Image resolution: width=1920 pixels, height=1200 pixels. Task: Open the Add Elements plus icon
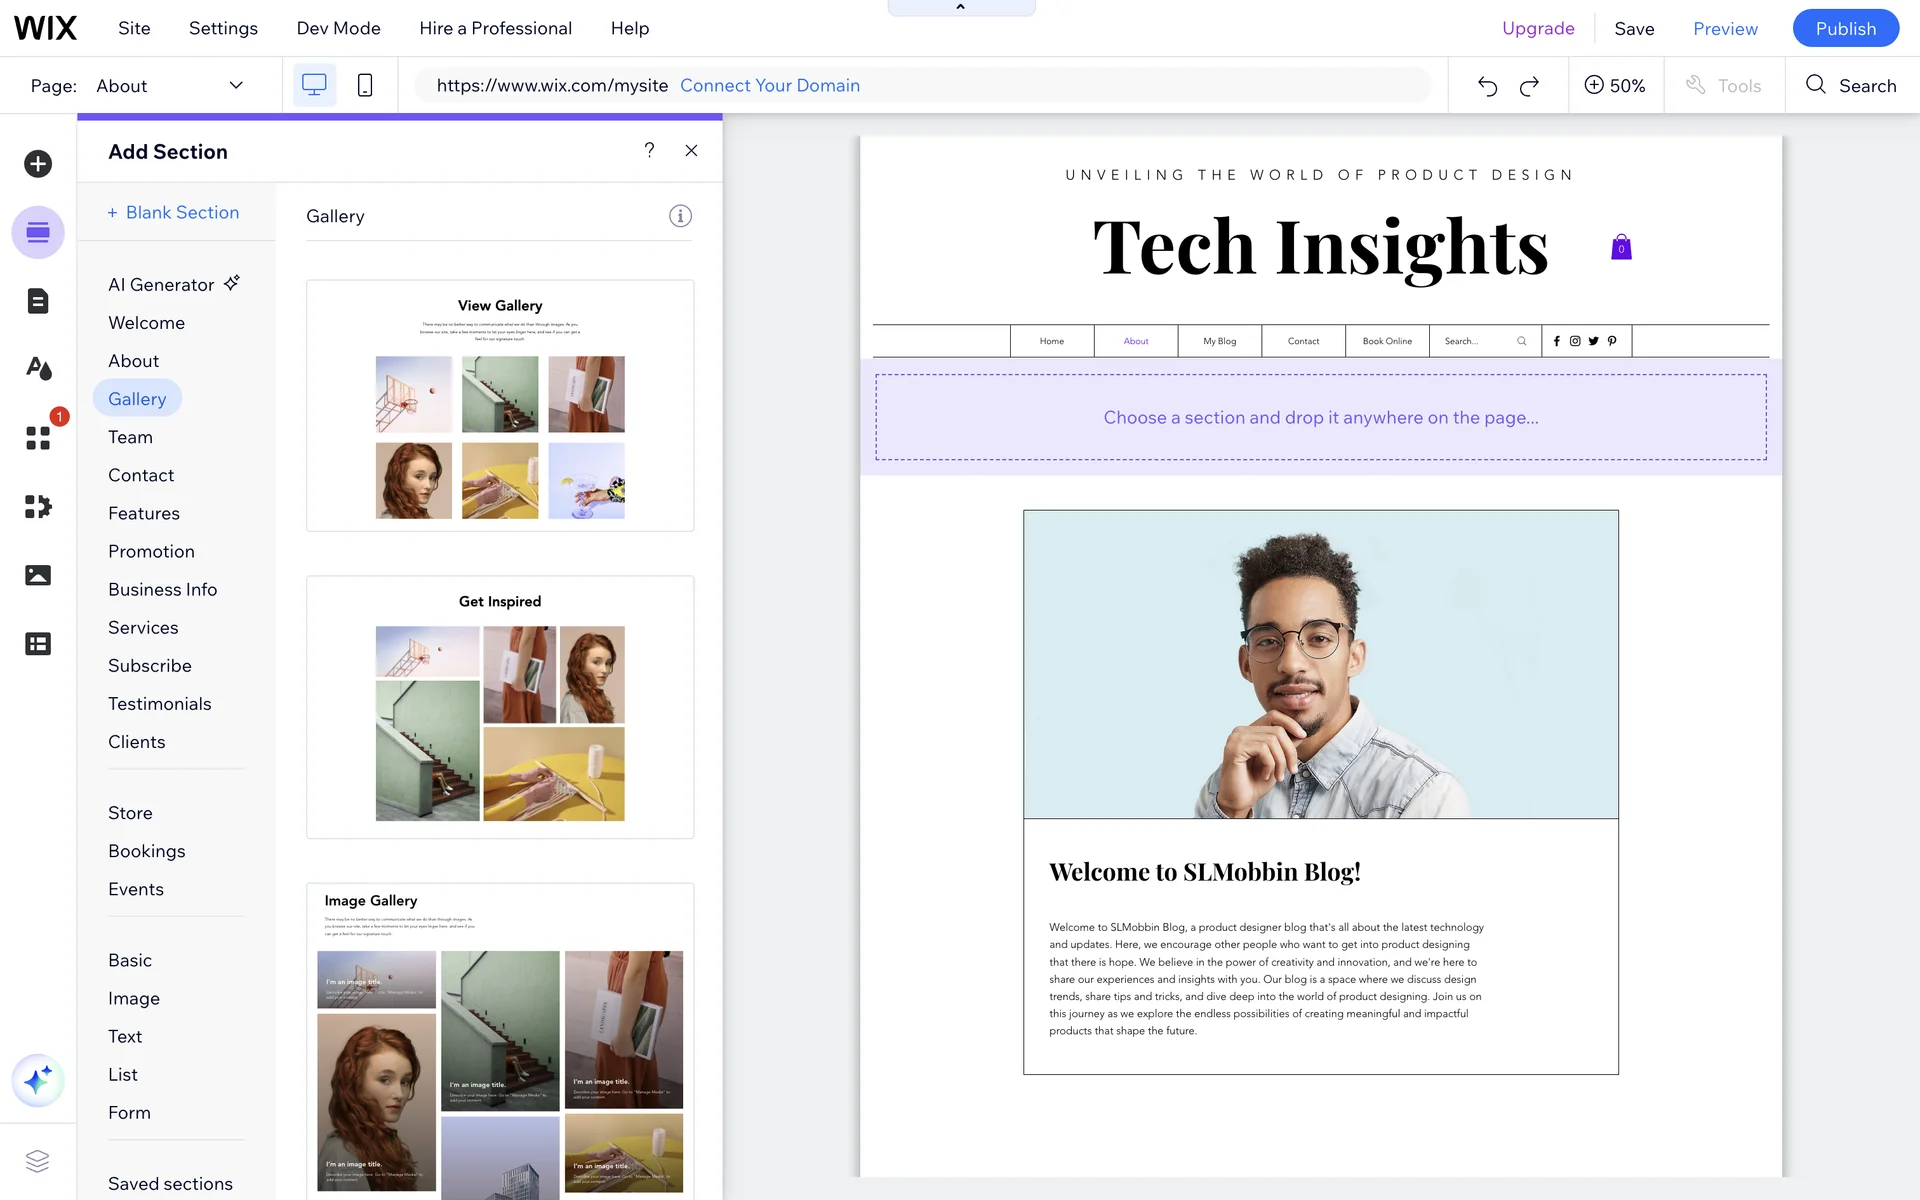38,164
